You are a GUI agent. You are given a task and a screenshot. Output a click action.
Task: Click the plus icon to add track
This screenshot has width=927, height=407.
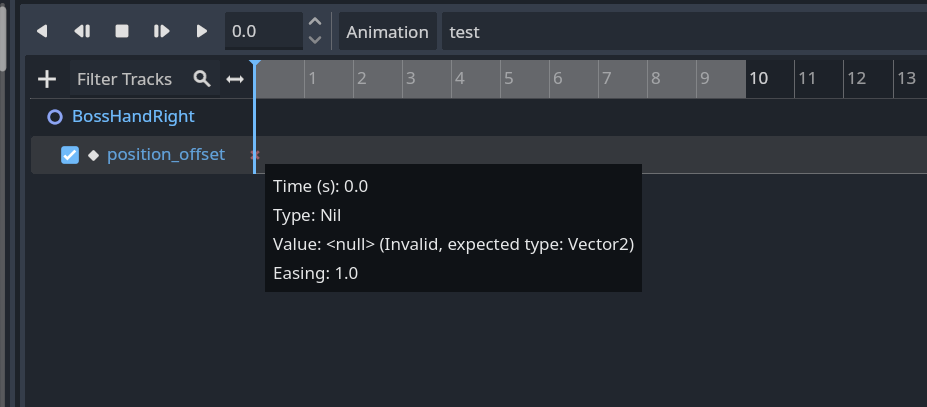pos(46,79)
